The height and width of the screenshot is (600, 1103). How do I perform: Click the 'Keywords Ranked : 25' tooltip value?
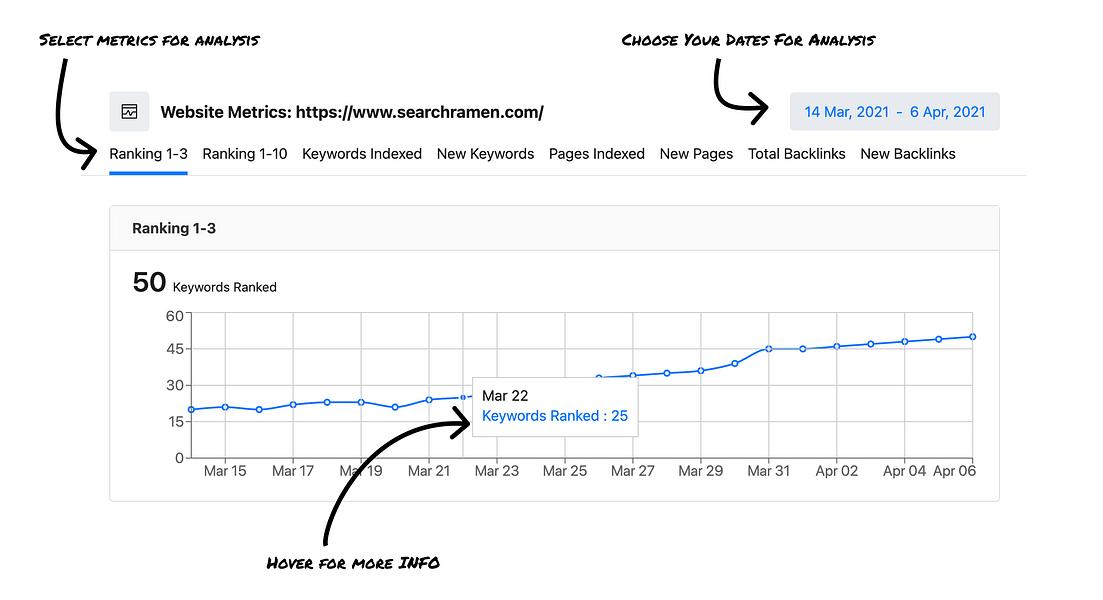555,416
